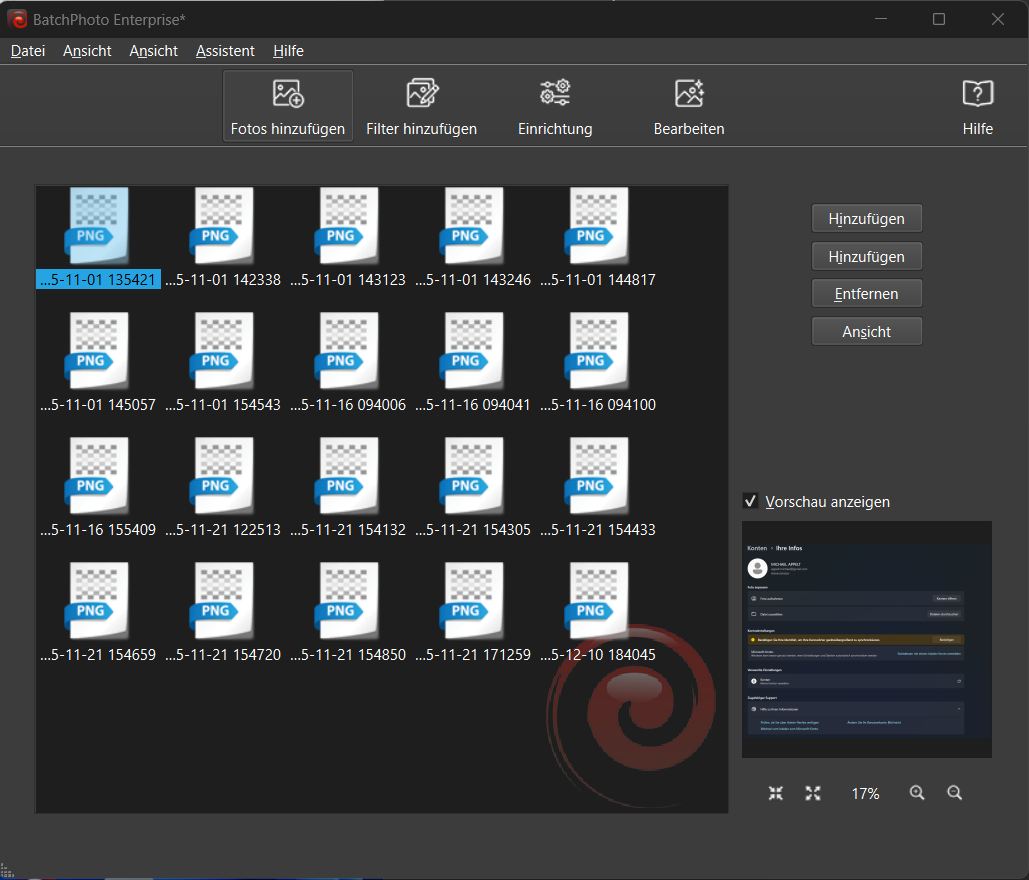Open the Hilfe menu in menu bar
1029x880 pixels.
coord(288,51)
